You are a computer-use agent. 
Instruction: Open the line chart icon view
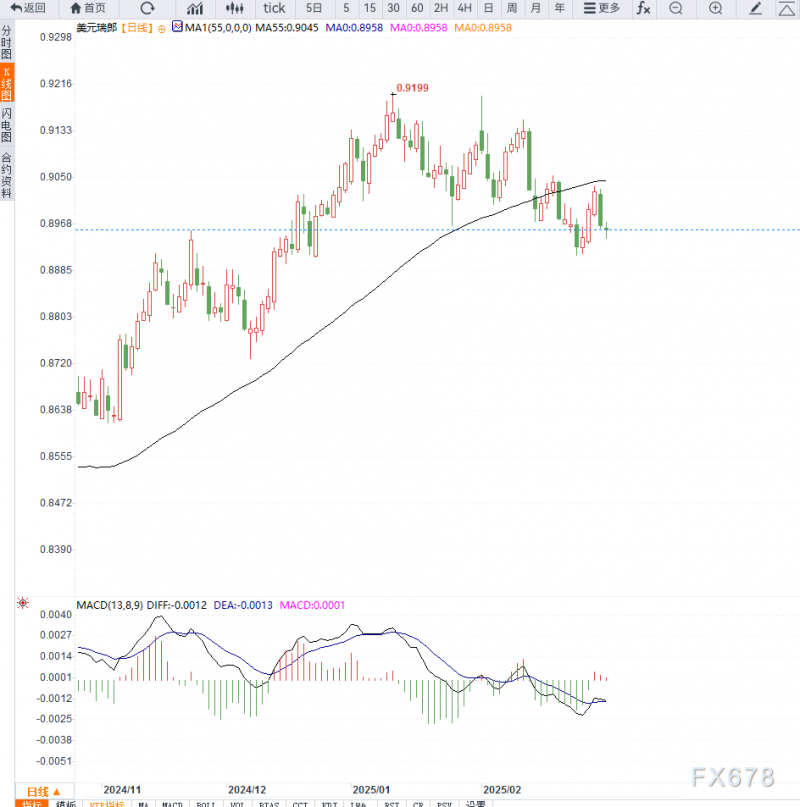(195, 8)
